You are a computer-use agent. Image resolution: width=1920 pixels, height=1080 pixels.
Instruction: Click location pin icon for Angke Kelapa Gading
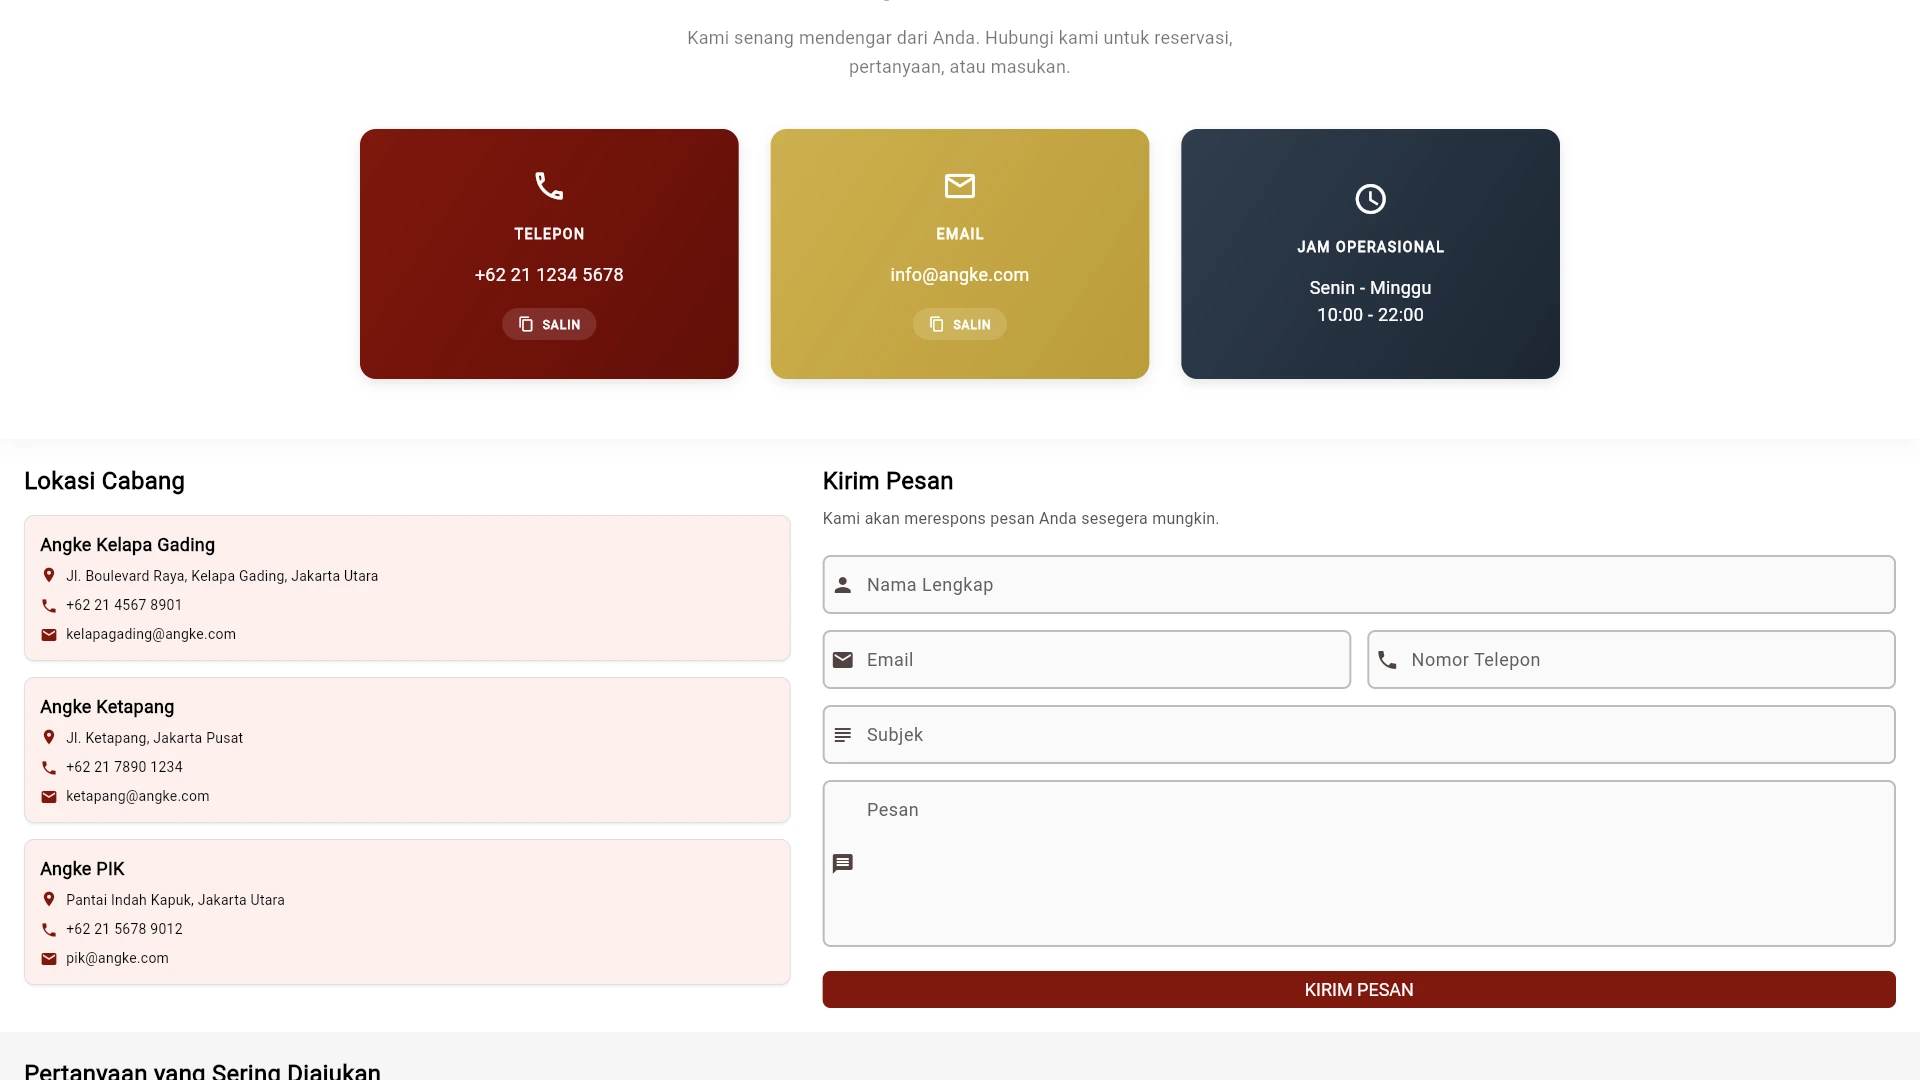49,575
